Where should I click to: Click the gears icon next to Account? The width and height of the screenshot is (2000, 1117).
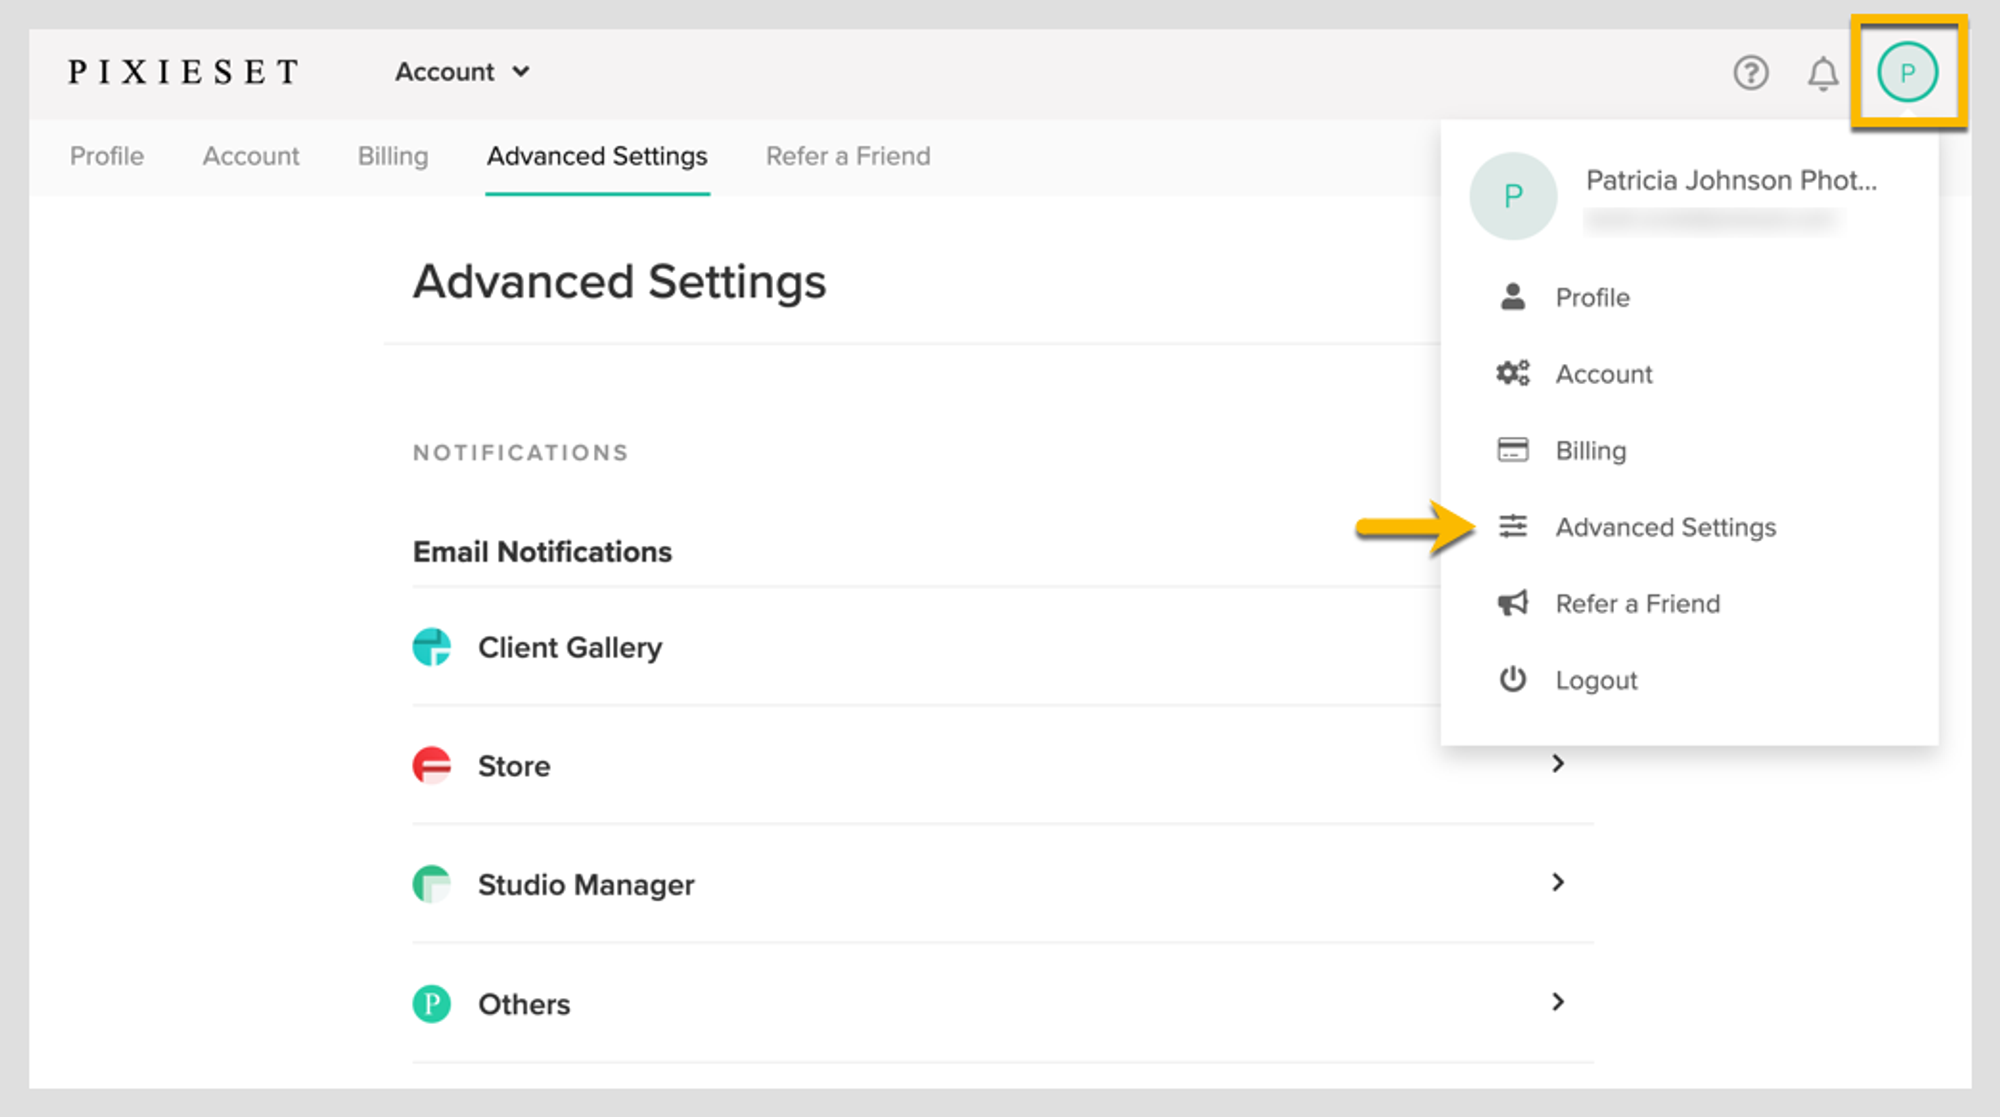point(1513,373)
